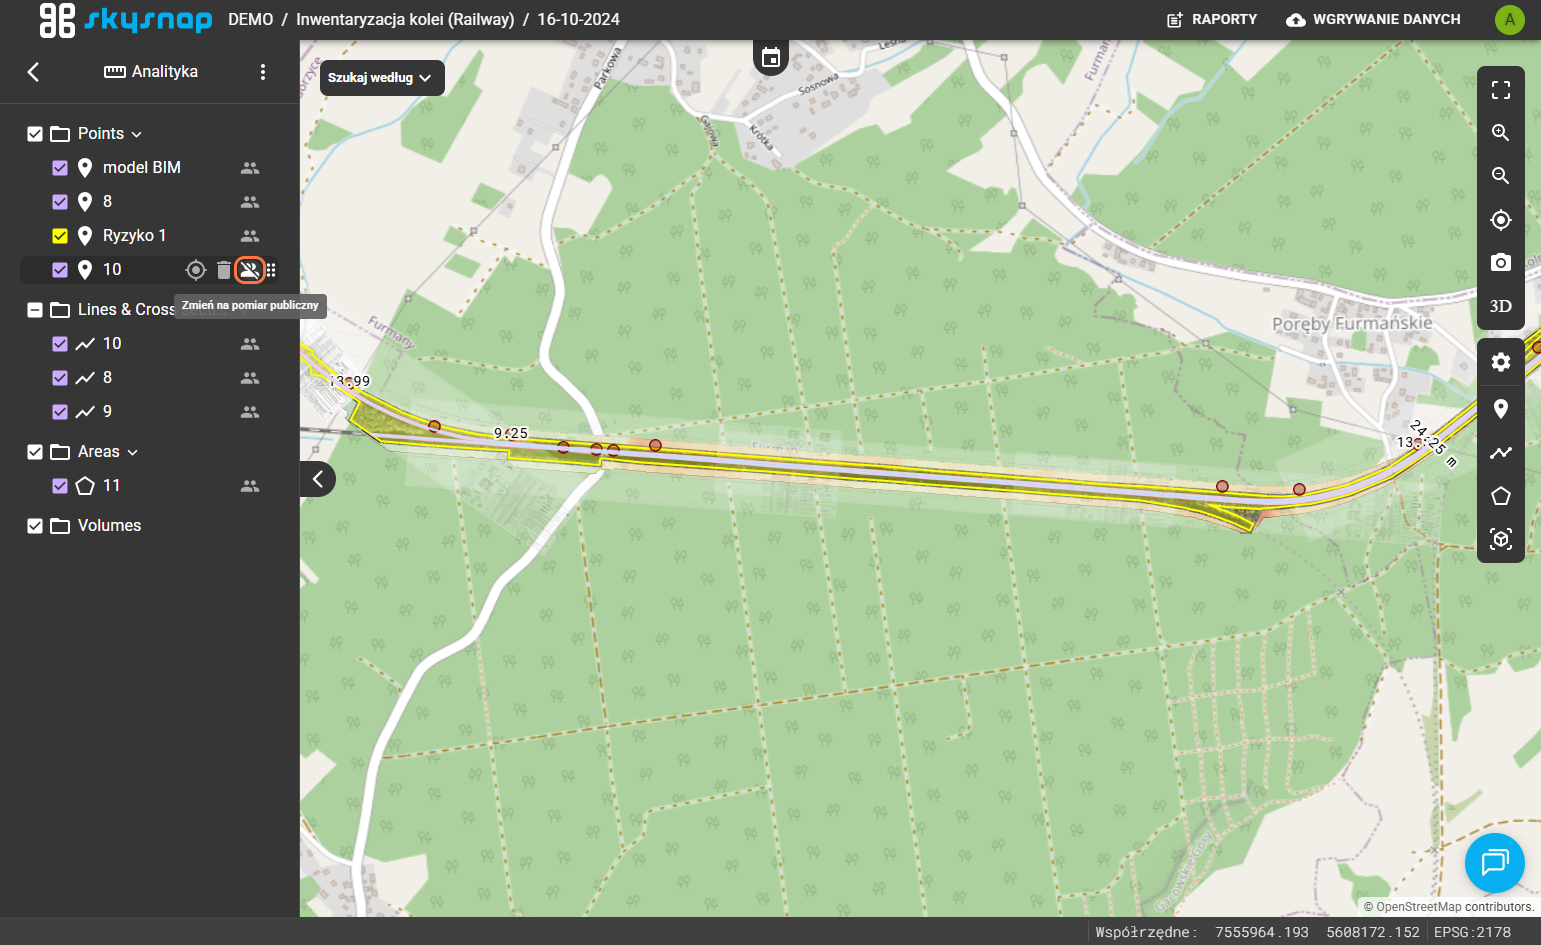Image resolution: width=1541 pixels, height=945 pixels.
Task: Take a map screenshot with the camera icon
Action: [x=1500, y=262]
